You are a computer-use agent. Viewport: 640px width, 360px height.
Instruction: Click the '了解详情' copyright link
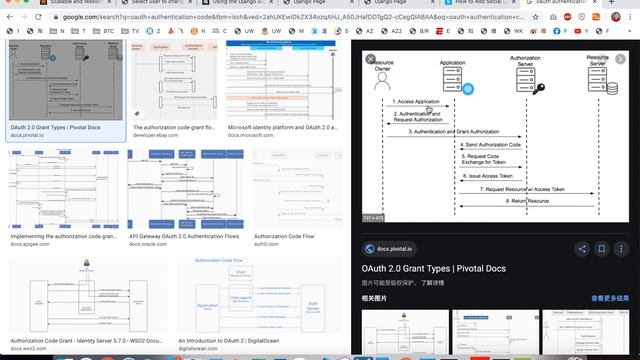pos(433,283)
